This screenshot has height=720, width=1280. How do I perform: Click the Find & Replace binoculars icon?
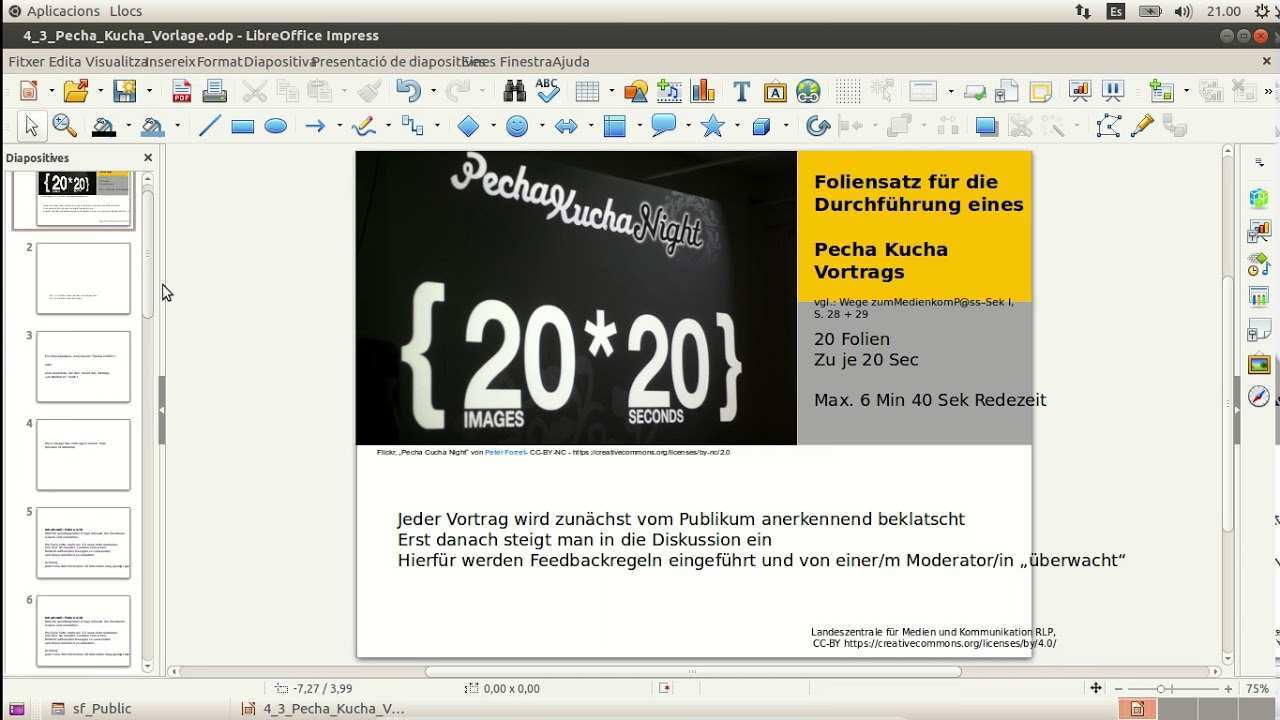point(514,92)
